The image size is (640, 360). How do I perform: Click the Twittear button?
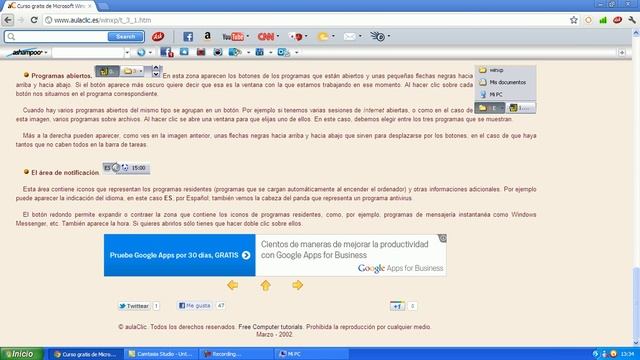tap(134, 306)
